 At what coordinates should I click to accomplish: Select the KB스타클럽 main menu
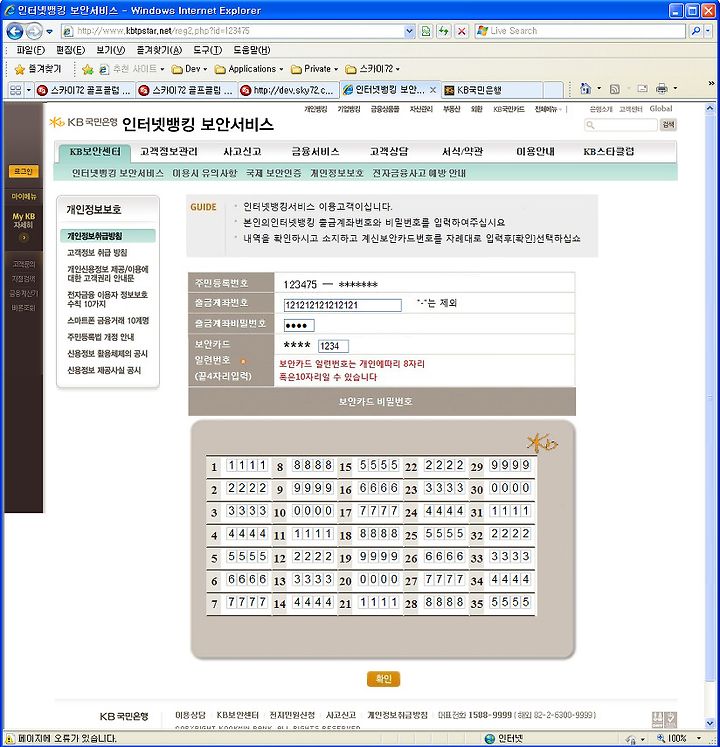[x=608, y=152]
